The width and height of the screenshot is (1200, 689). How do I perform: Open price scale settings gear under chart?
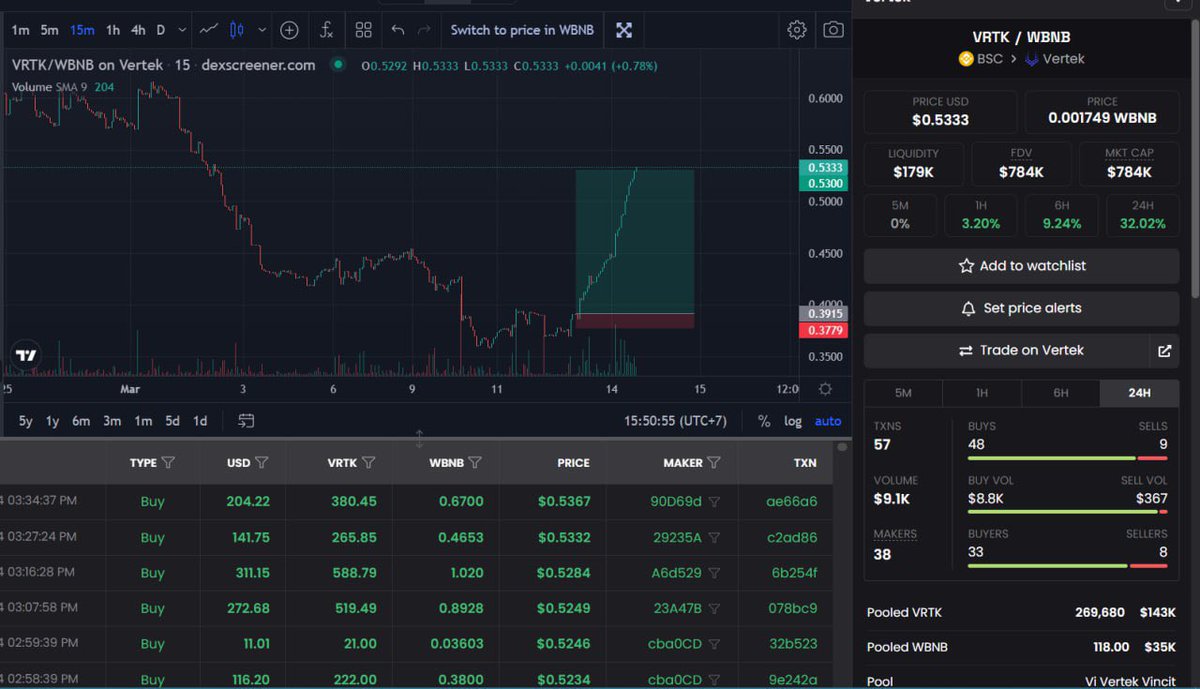(x=826, y=389)
